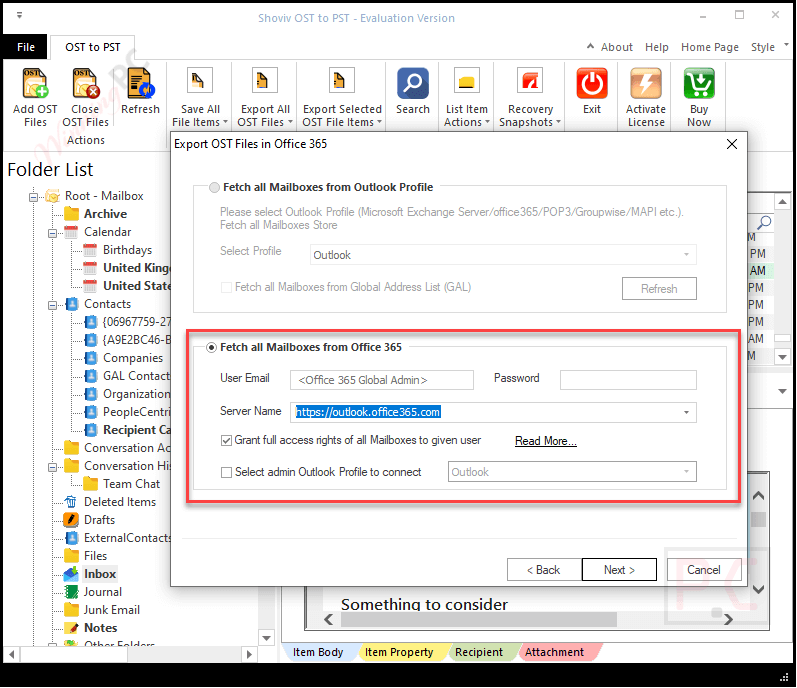Click the Back button
Screen dimensions: 797x688
point(544,570)
